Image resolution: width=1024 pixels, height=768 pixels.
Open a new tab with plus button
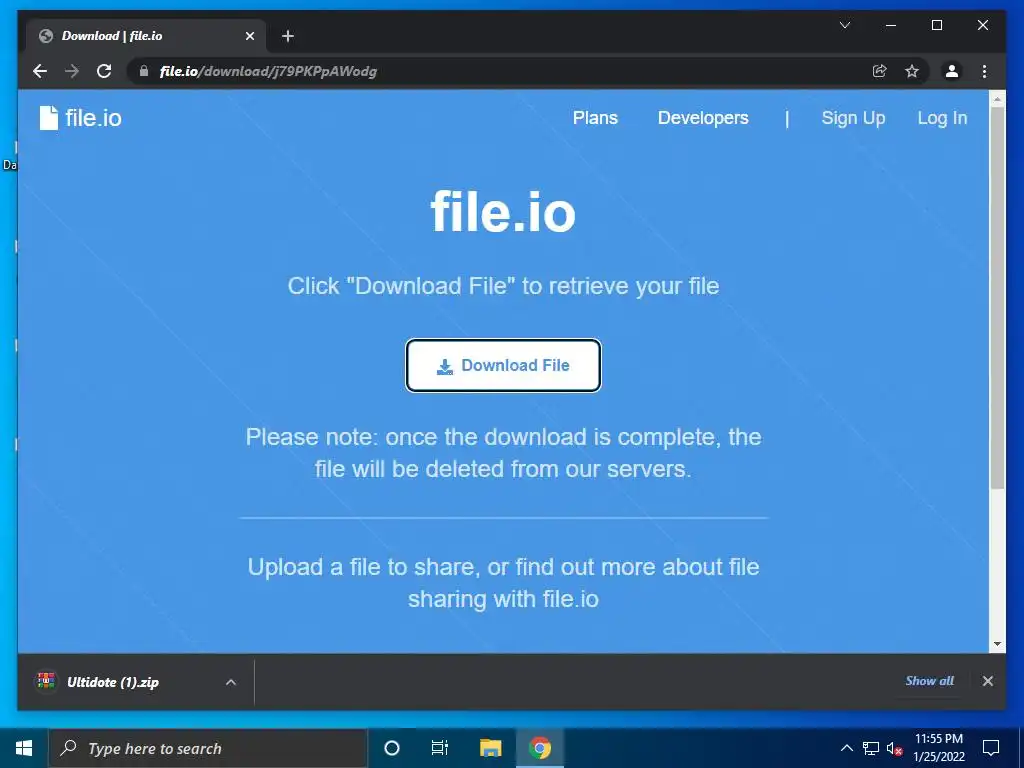[288, 36]
